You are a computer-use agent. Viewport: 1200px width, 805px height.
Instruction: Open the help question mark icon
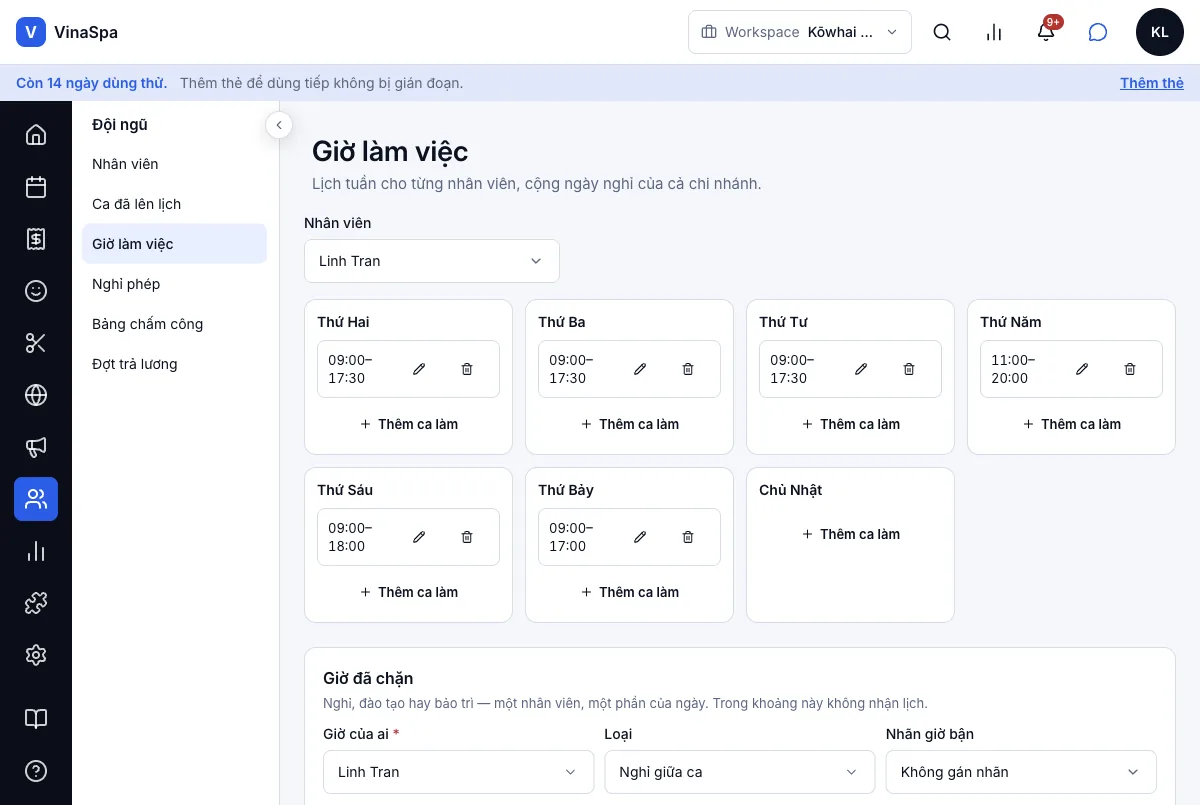pyautogui.click(x=36, y=771)
